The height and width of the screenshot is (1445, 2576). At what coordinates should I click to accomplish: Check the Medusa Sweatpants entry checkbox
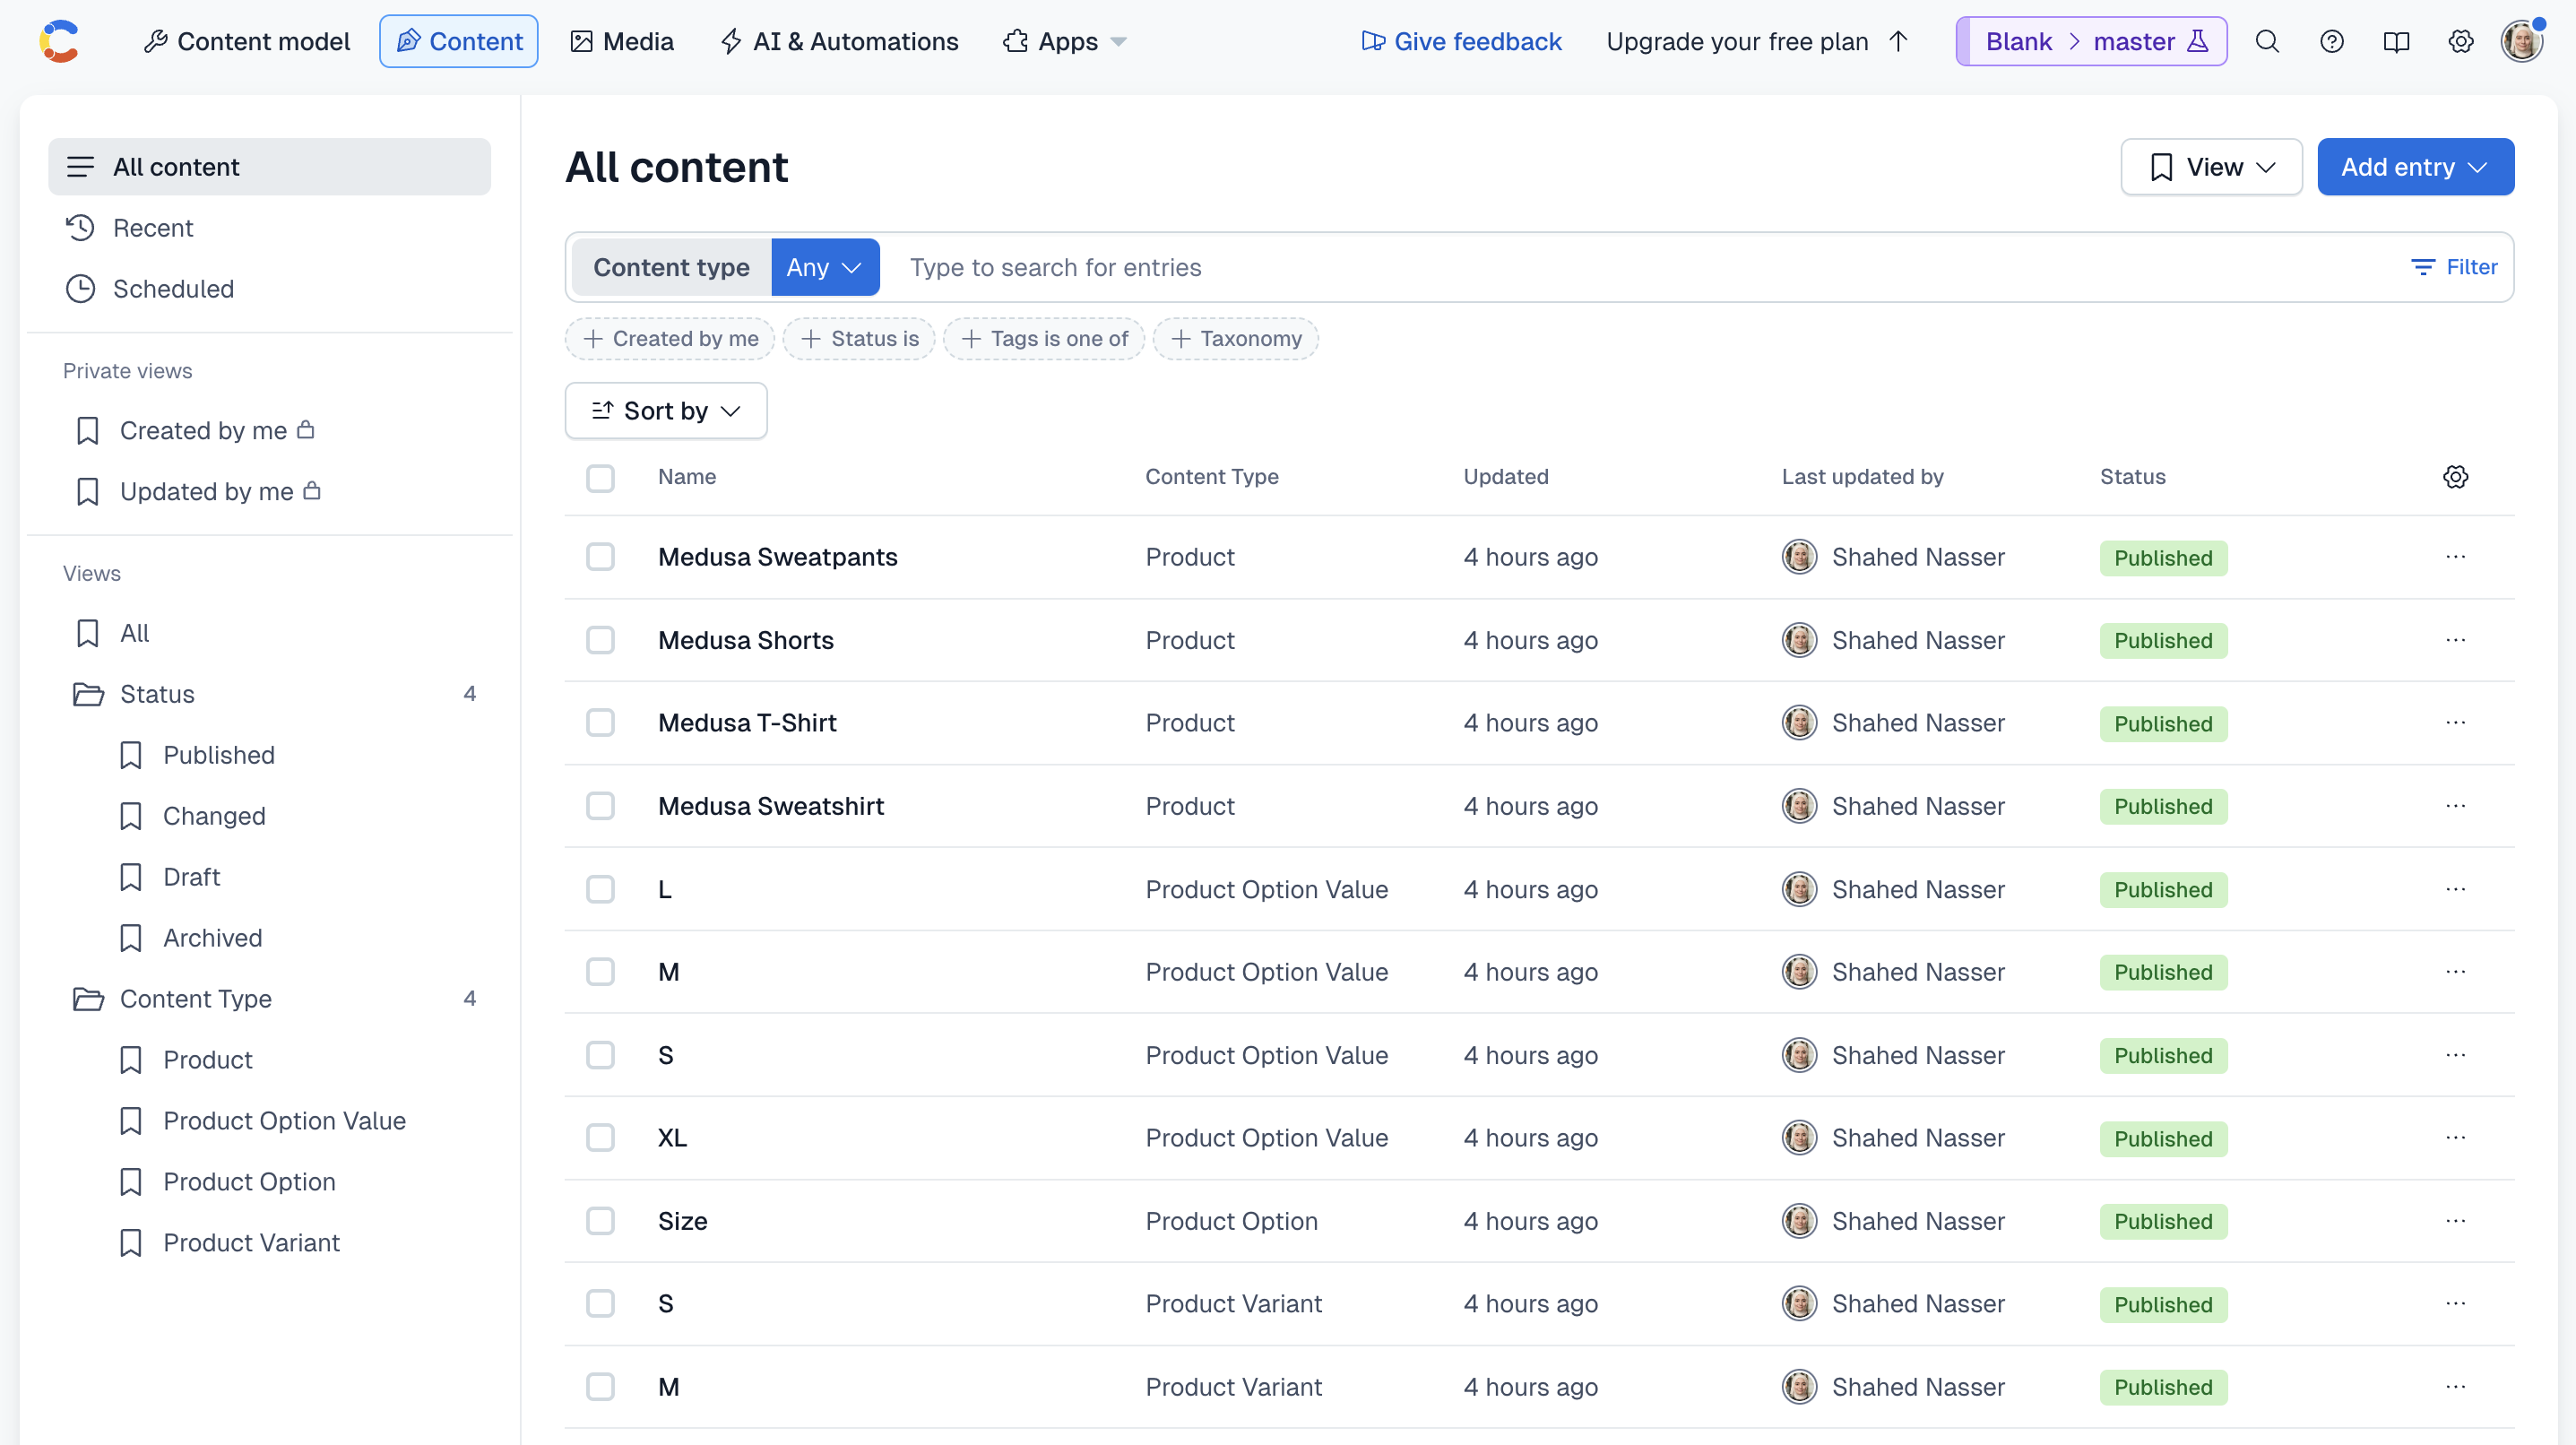coord(601,557)
